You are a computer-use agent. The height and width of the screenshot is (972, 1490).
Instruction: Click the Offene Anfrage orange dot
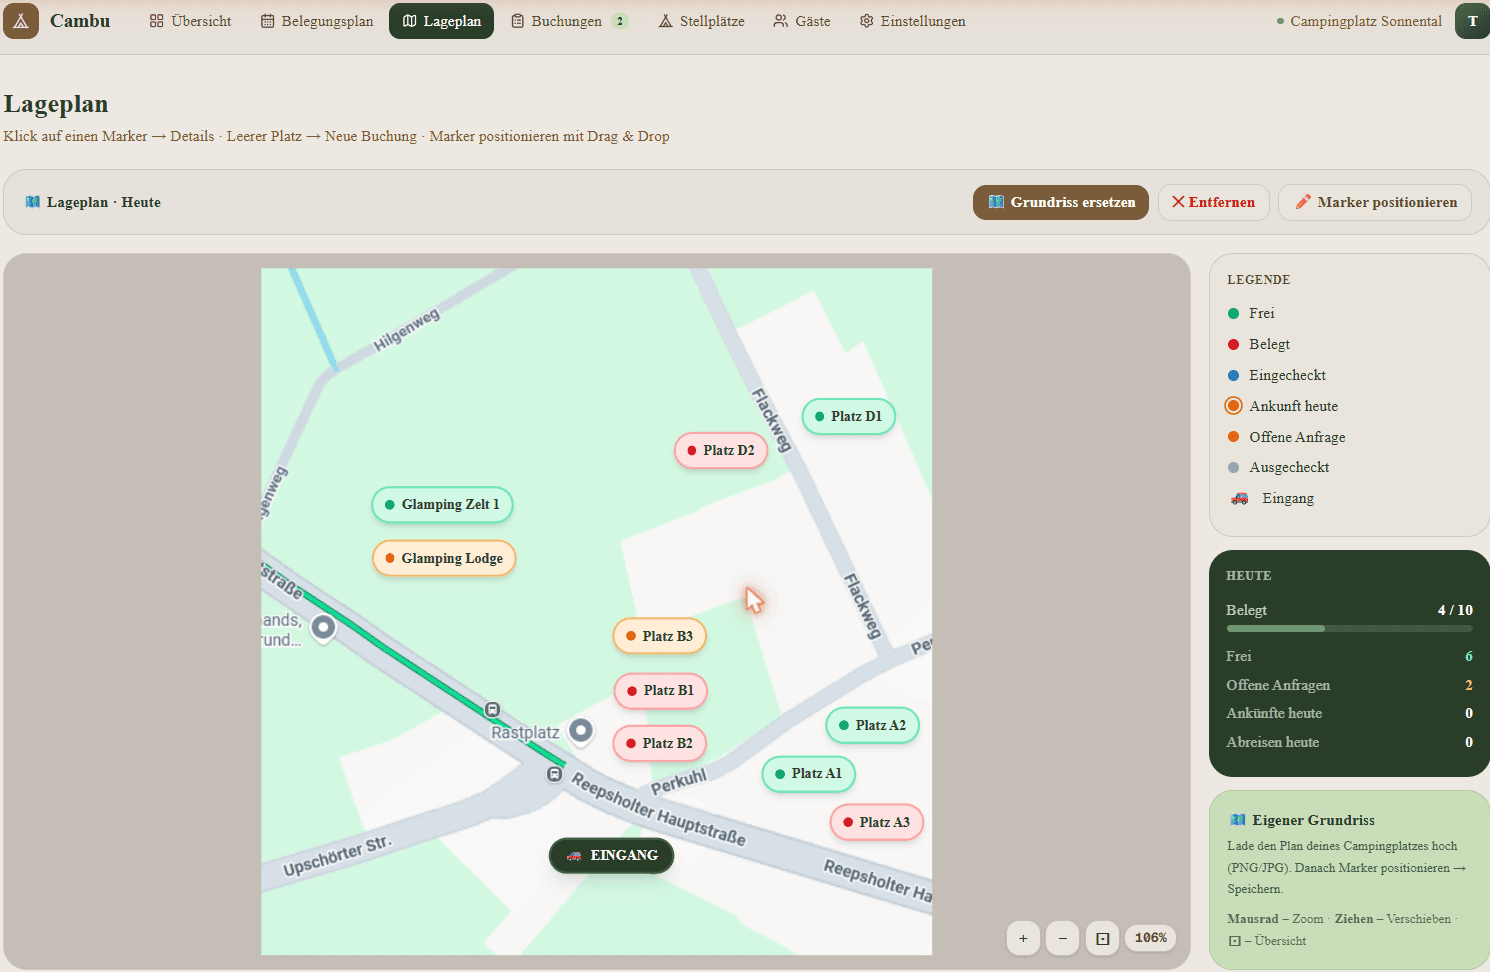tap(1233, 437)
